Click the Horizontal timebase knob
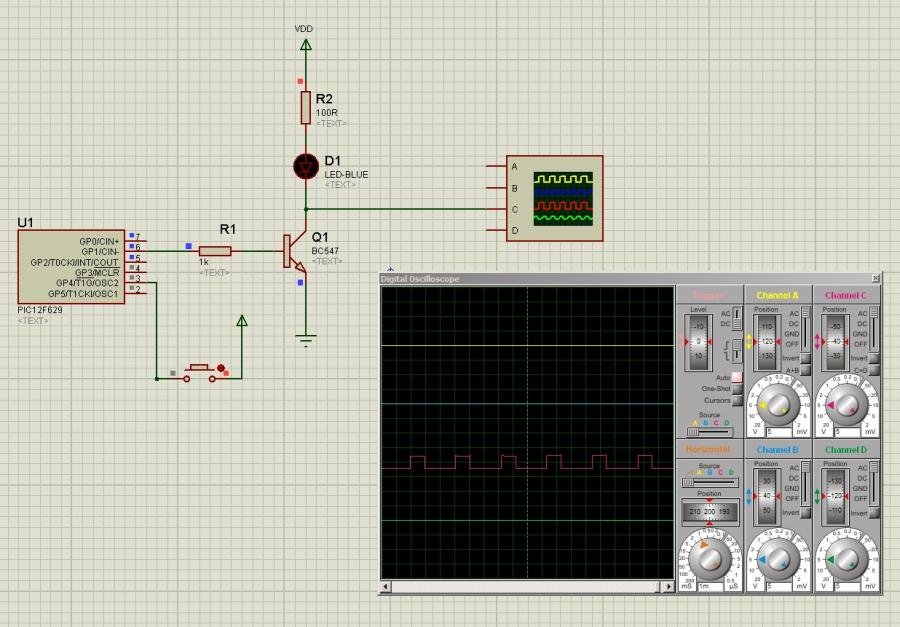Screen dimensions: 900x627 click(x=709, y=558)
